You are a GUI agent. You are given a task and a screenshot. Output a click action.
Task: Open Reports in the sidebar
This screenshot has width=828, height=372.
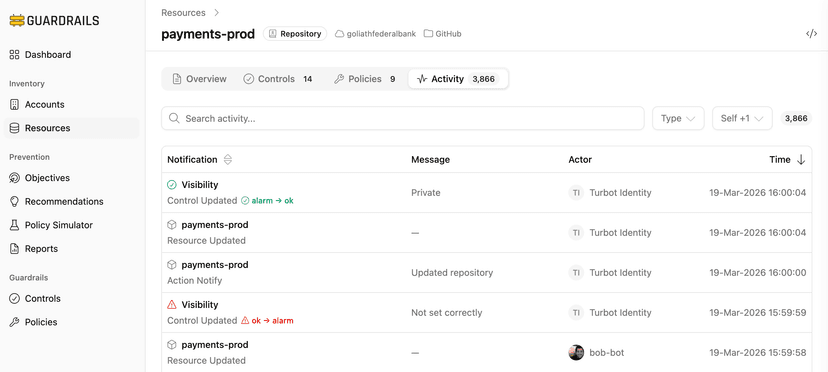41,248
